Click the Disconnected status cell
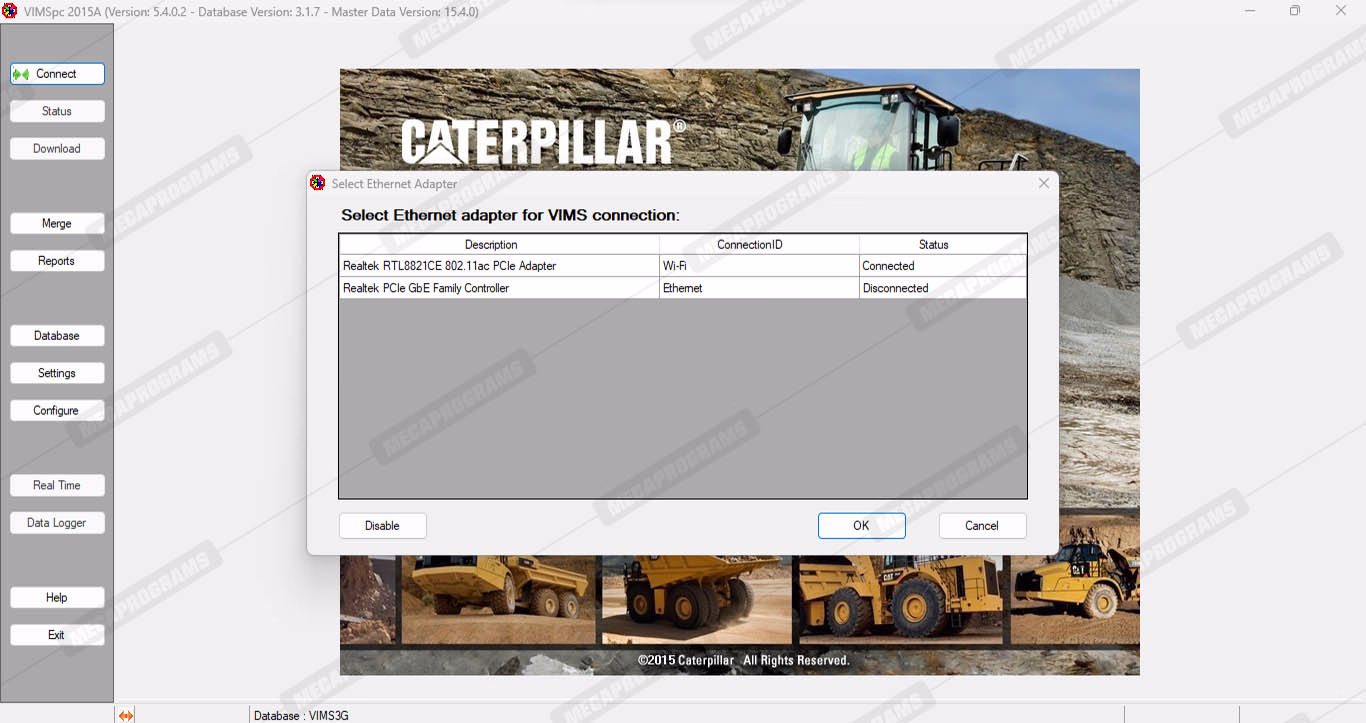The height and width of the screenshot is (723, 1366). pyautogui.click(x=943, y=288)
